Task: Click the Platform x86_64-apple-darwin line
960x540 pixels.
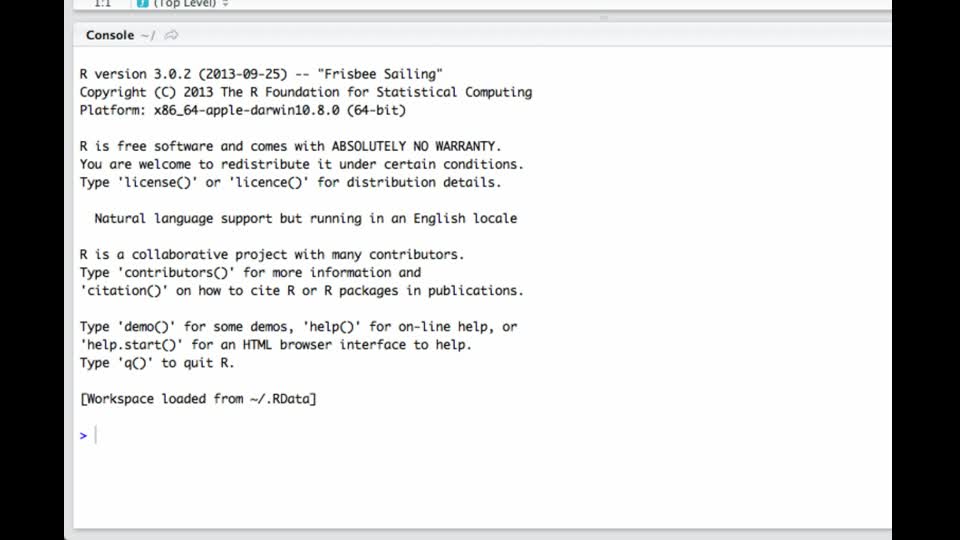Action: tap(242, 110)
